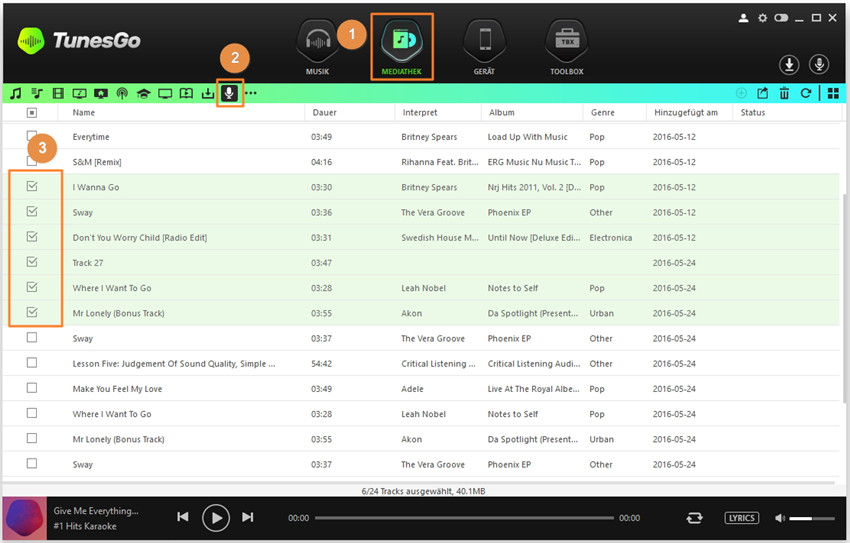
Task: Check the Make You Feel My Love checkbox
Action: point(32,388)
